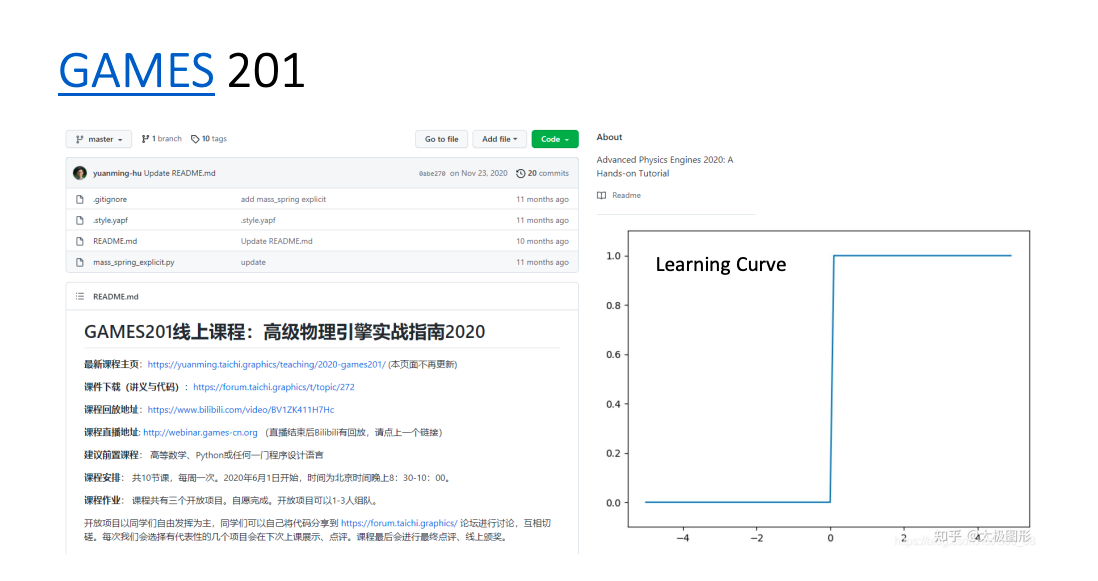Image resolution: width=1098 pixels, height=581 pixels.
Task: Click the '10 months ago' timestamp
Action: tap(542, 242)
